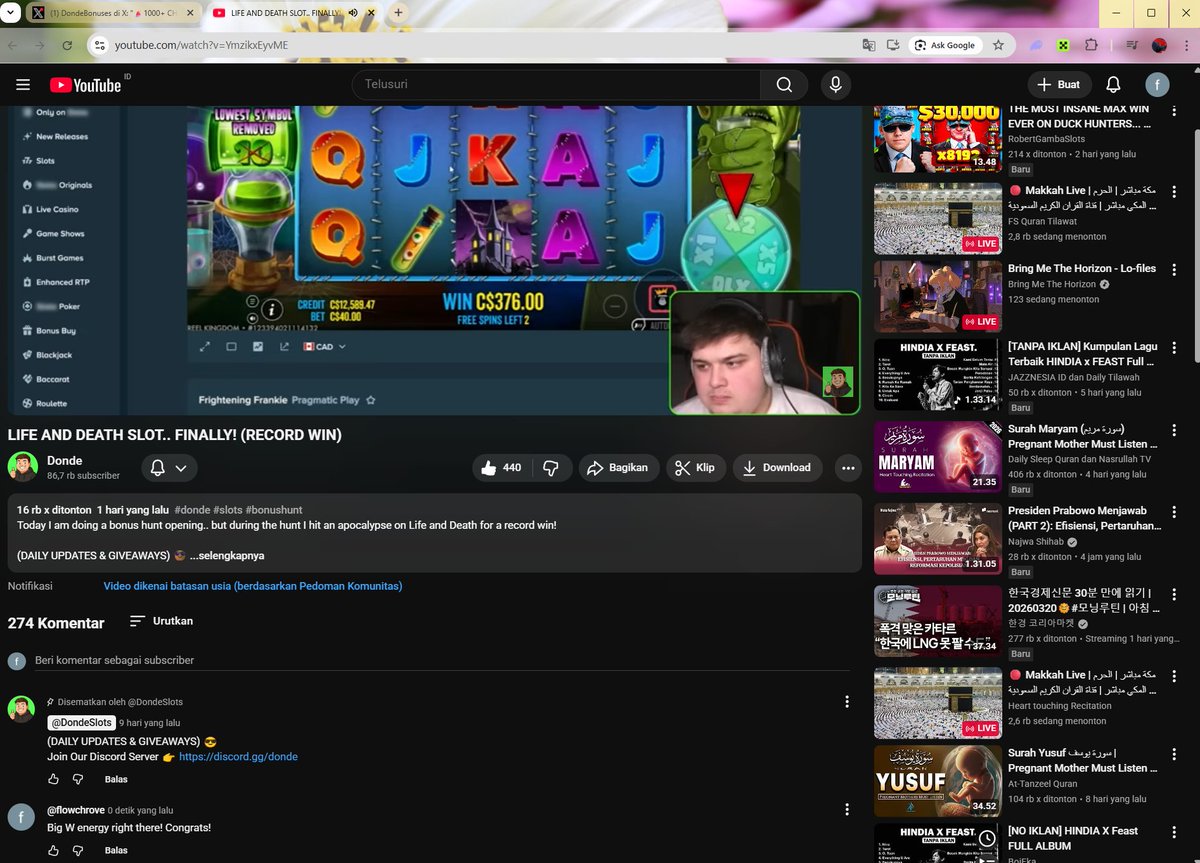View site information icon in address bar
1200x863 pixels.
(x=99, y=45)
